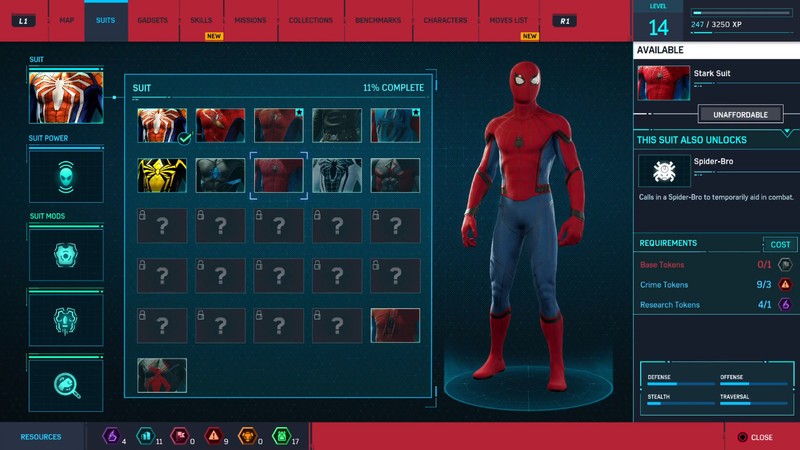Open the currently equipped suit slot
Screen dimensions: 800x450
click(x=66, y=97)
